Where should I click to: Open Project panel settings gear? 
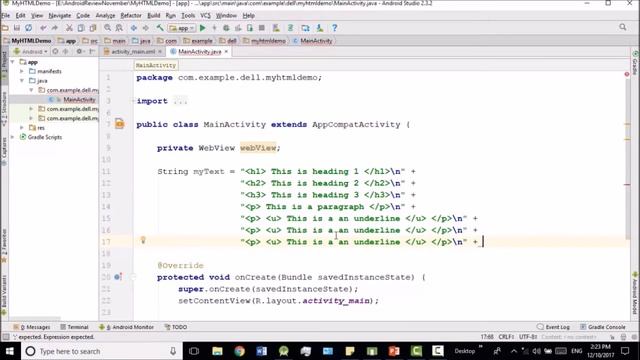point(79,52)
